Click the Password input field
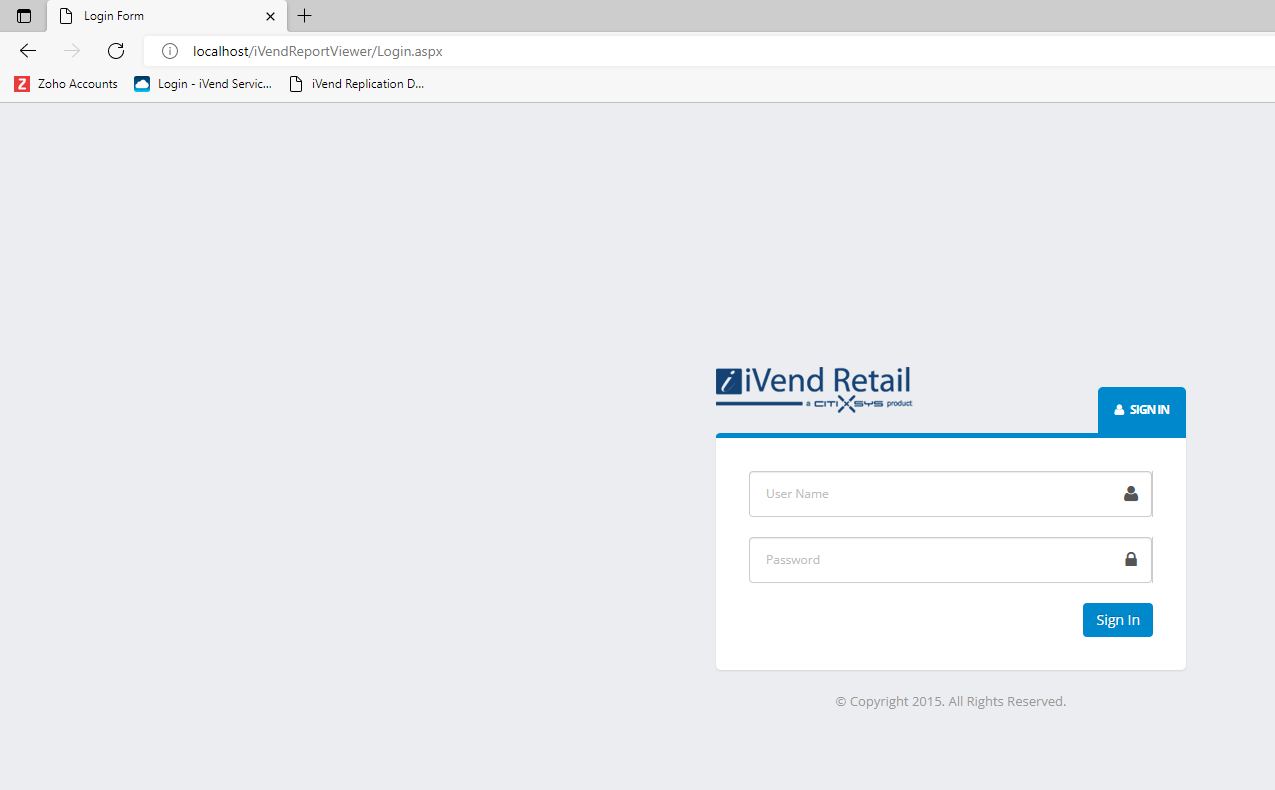The image size is (1275, 790). pyautogui.click(x=951, y=560)
